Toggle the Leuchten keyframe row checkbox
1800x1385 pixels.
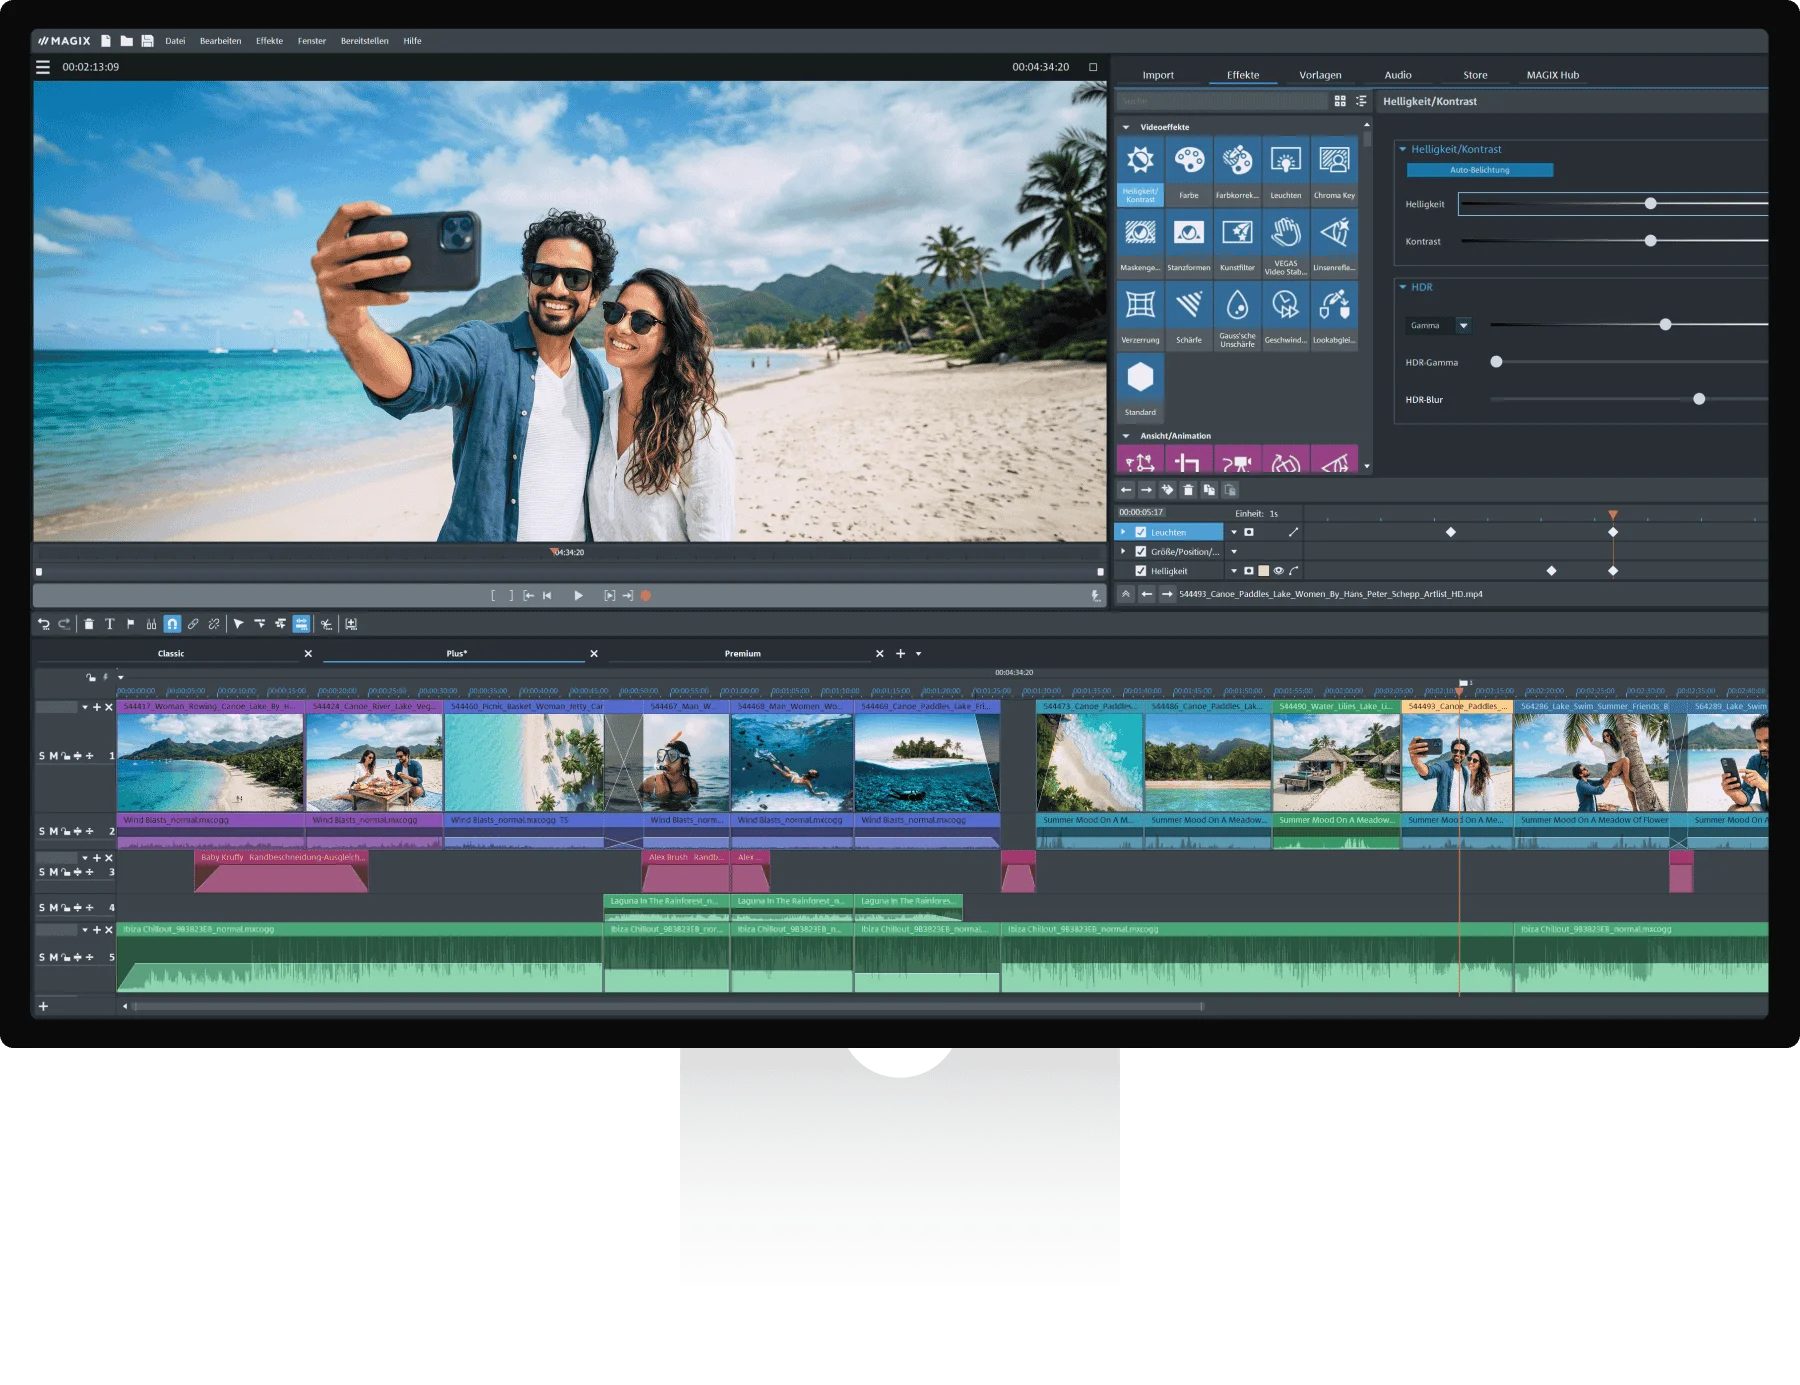click(x=1141, y=532)
